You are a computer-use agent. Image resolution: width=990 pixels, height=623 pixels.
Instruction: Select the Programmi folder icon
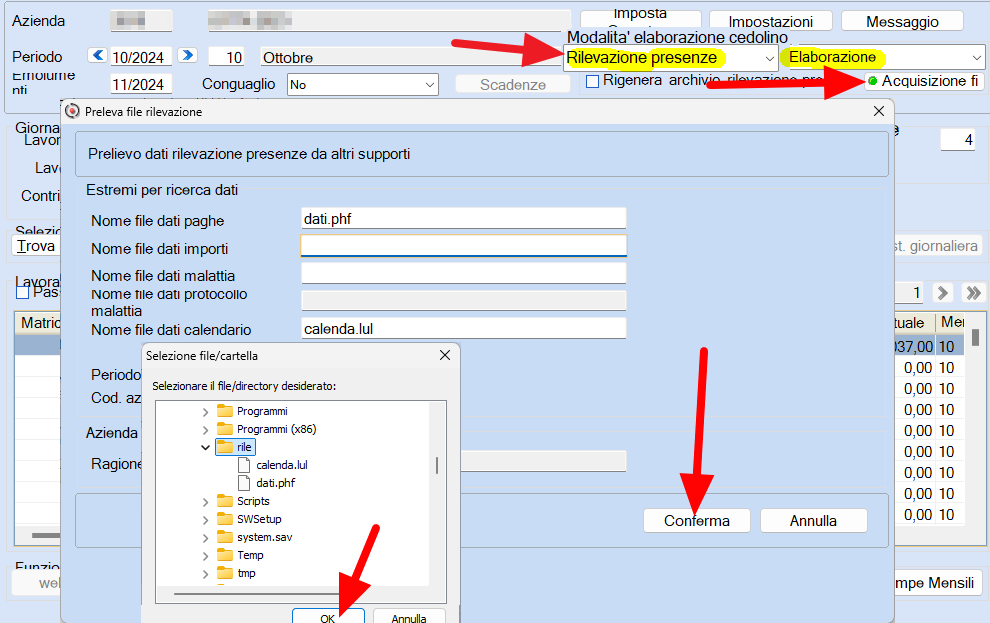[x=225, y=411]
